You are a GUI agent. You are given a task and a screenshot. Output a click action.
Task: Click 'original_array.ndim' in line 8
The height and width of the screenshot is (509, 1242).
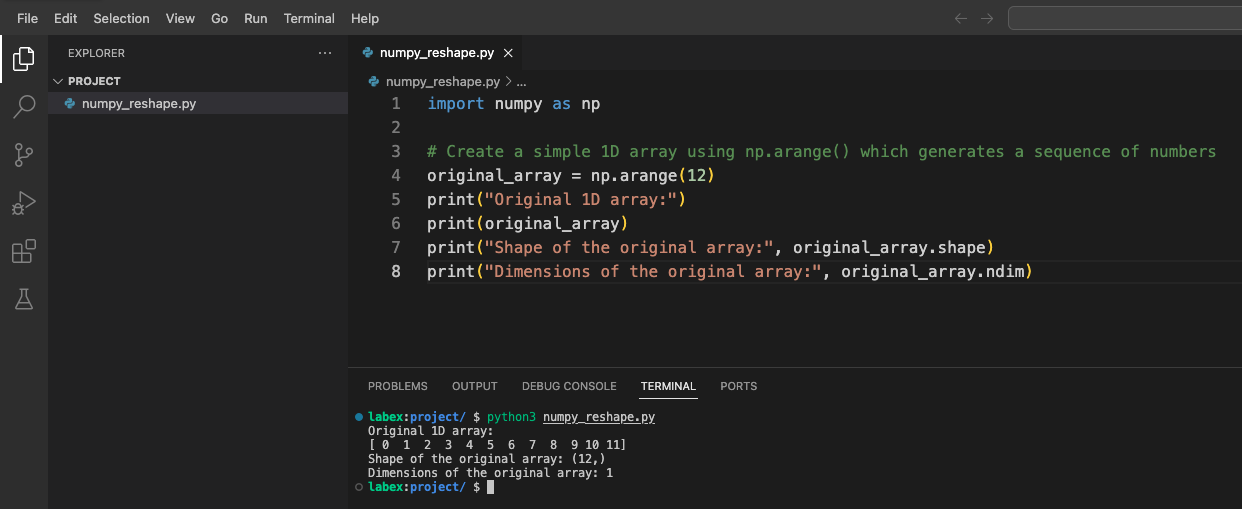(x=931, y=271)
